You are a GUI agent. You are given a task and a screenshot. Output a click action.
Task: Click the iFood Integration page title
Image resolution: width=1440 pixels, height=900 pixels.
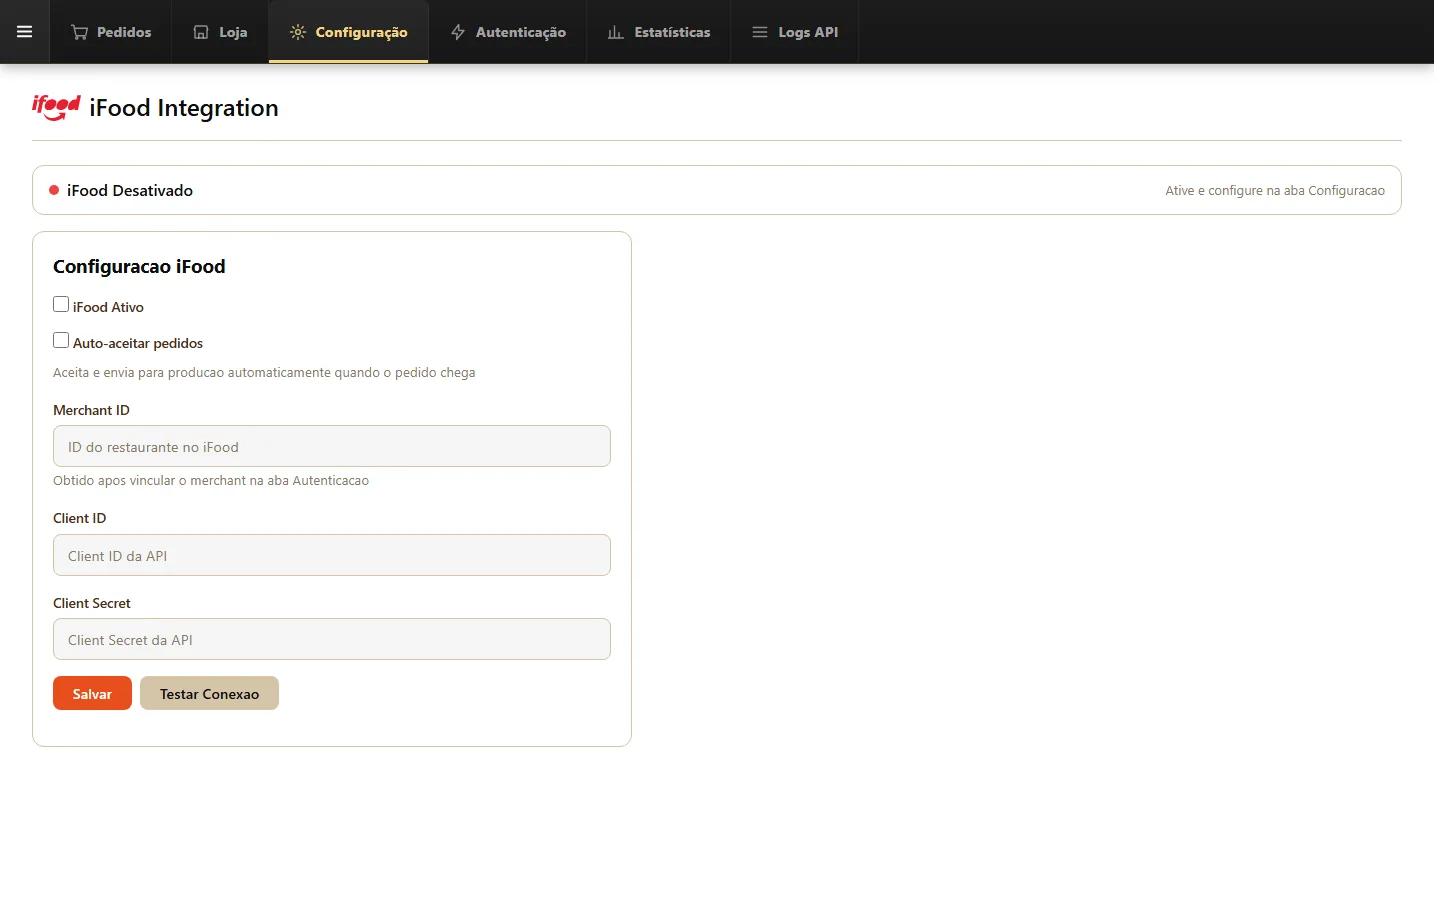point(184,108)
